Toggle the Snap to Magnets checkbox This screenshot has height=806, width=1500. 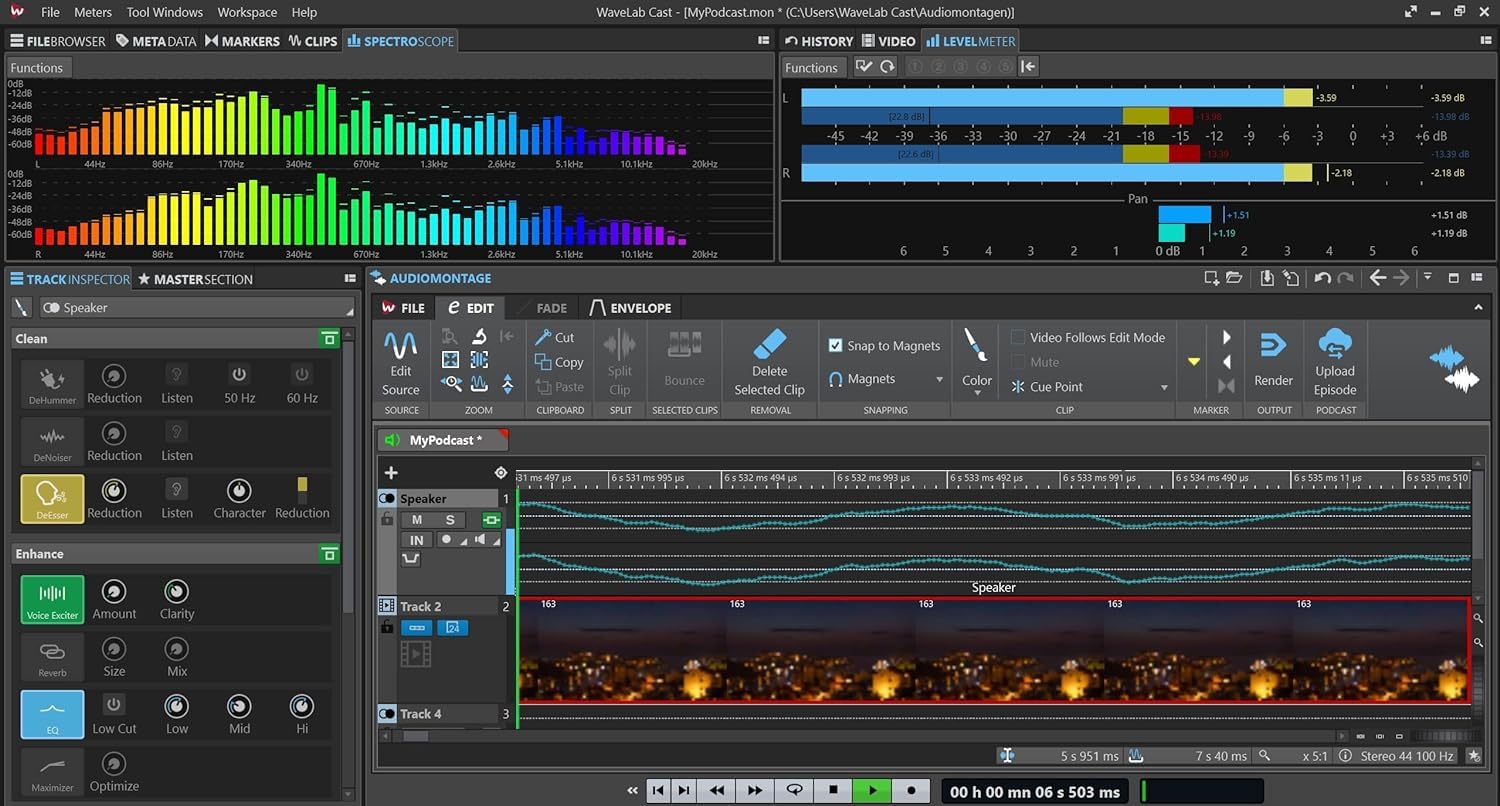[835, 346]
